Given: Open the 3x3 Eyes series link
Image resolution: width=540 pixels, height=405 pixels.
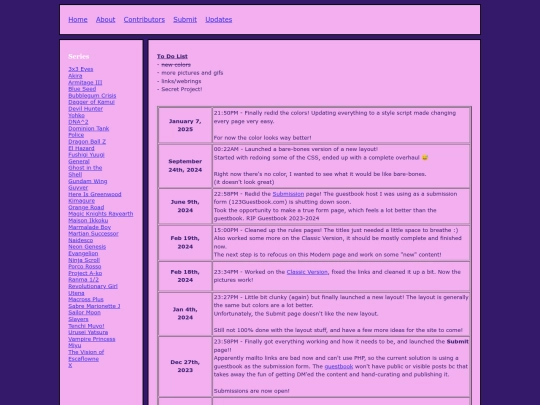Looking at the screenshot, I should point(81,69).
